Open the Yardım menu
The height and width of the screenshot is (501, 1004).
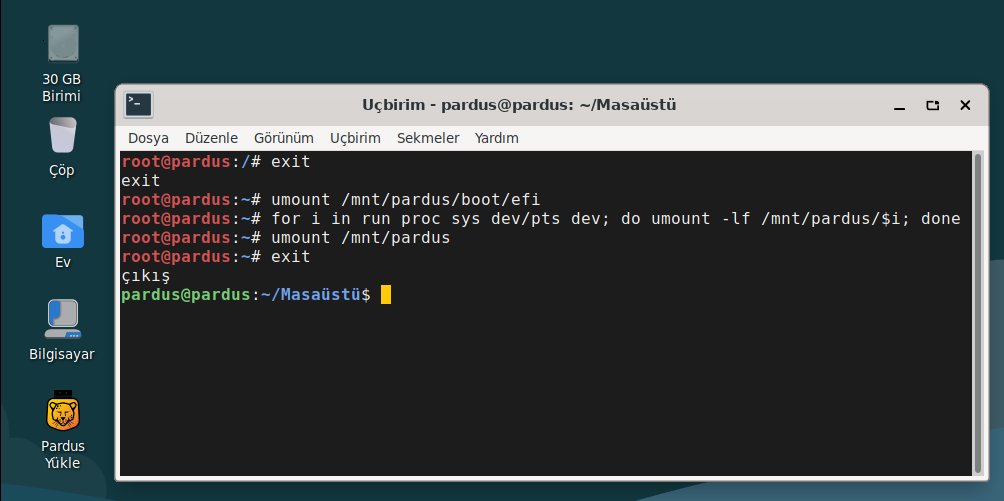(x=497, y=138)
